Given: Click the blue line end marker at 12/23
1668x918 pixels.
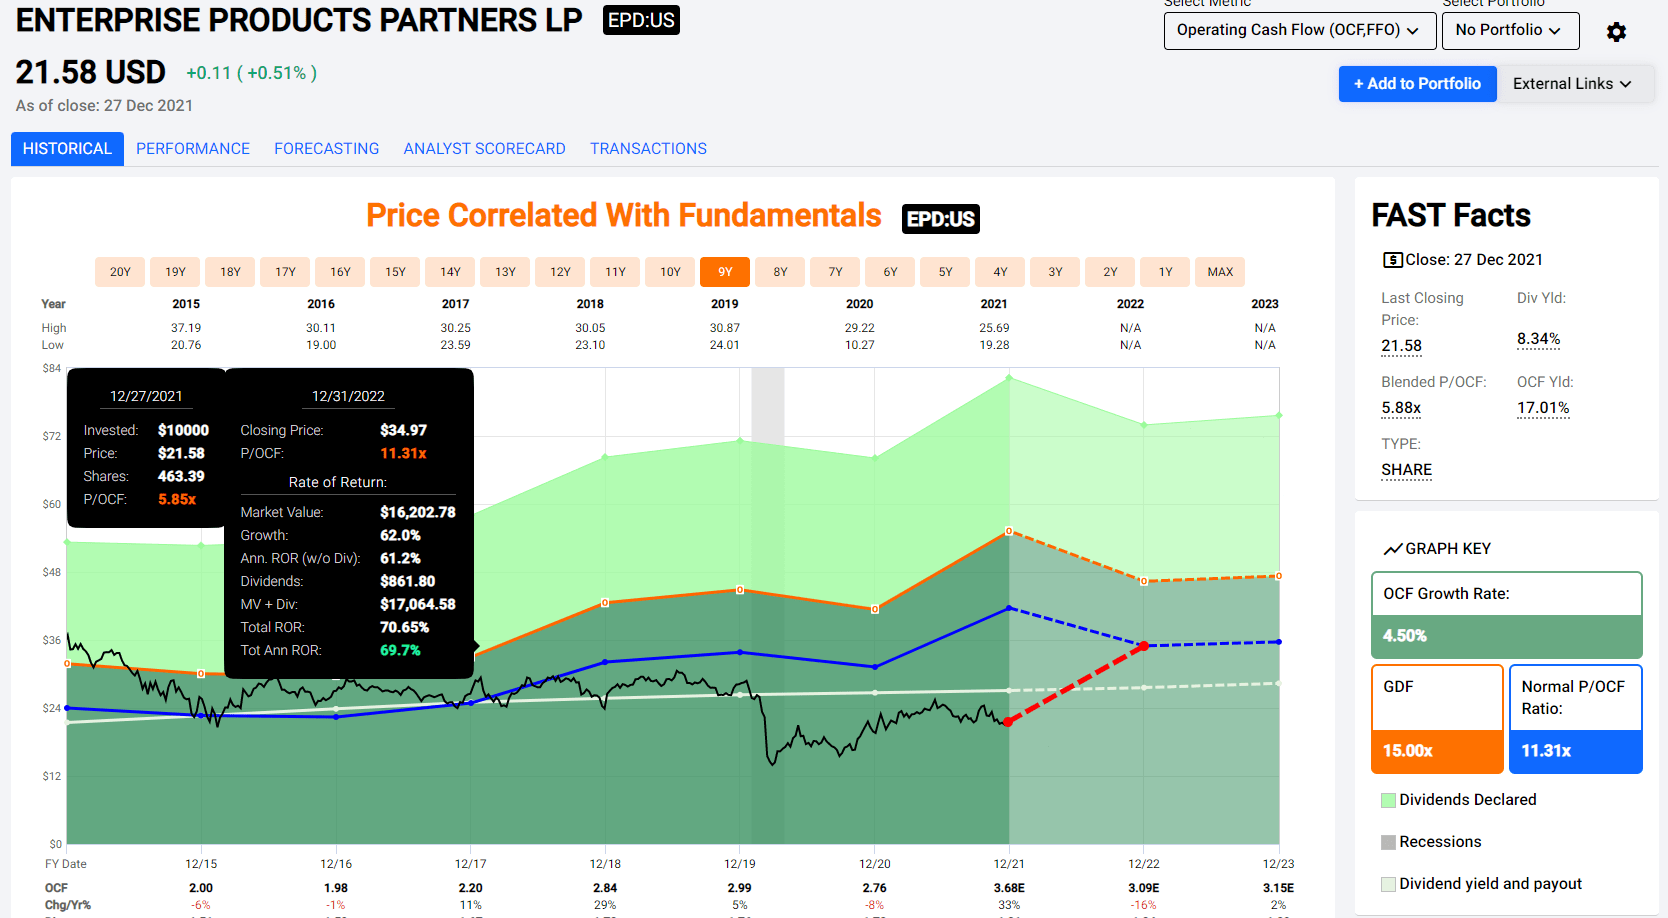Looking at the screenshot, I should click(1279, 642).
